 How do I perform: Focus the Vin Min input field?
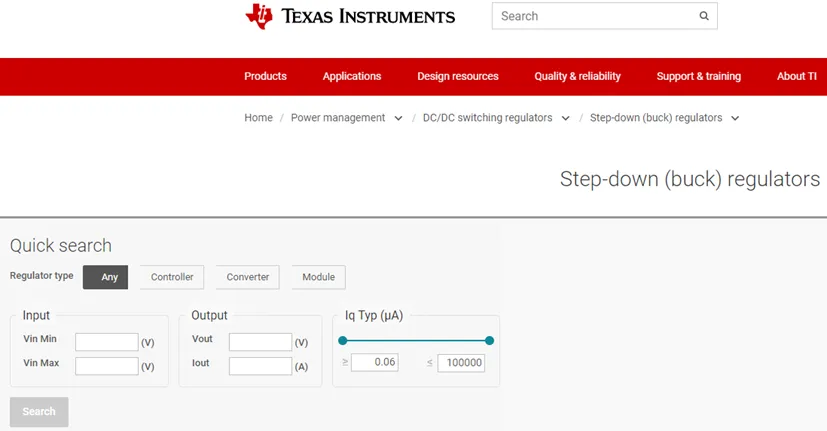pos(107,342)
